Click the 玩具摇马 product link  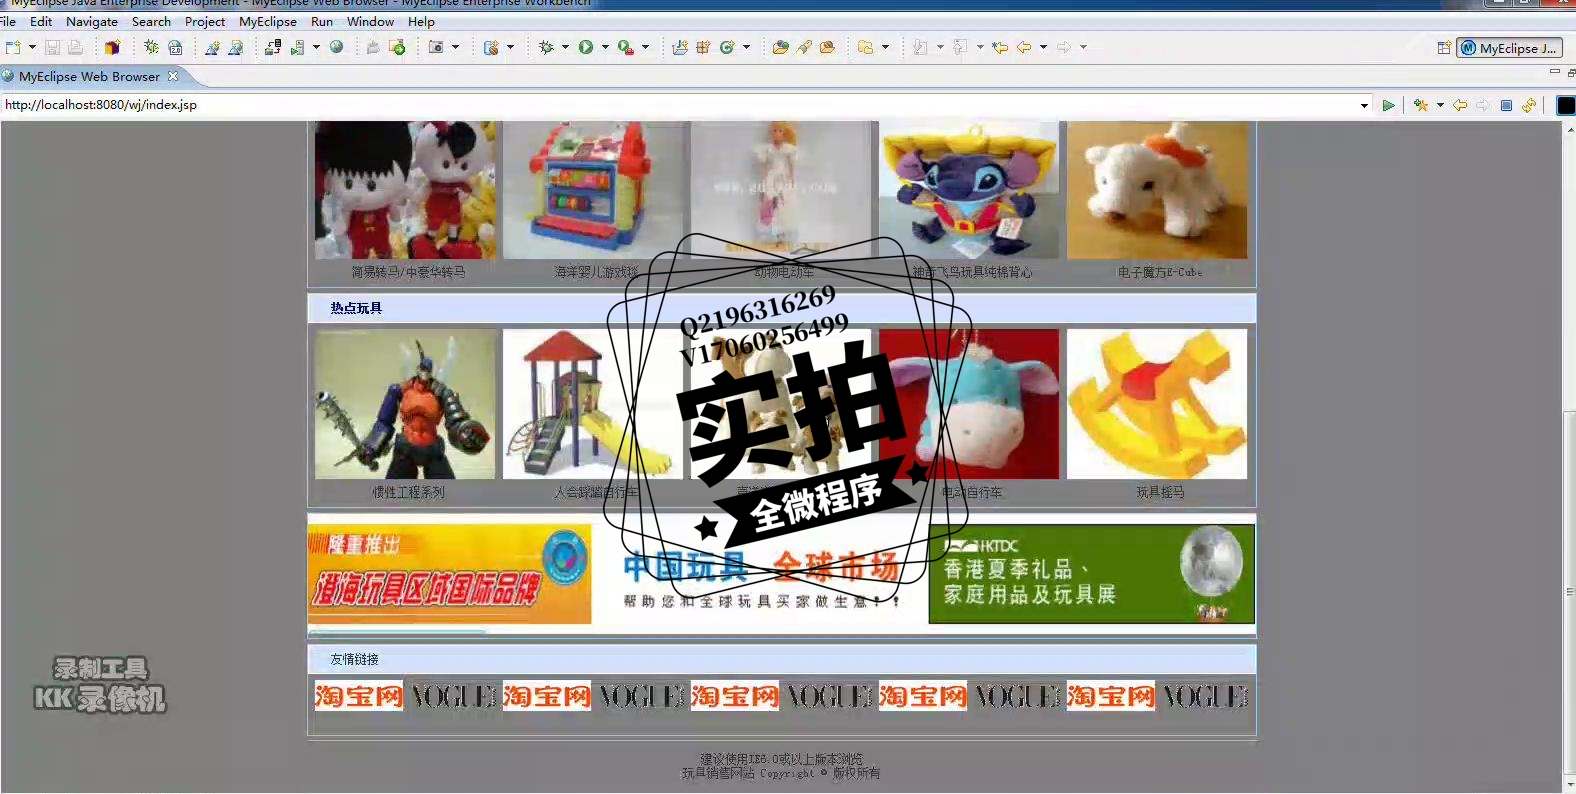point(1160,492)
